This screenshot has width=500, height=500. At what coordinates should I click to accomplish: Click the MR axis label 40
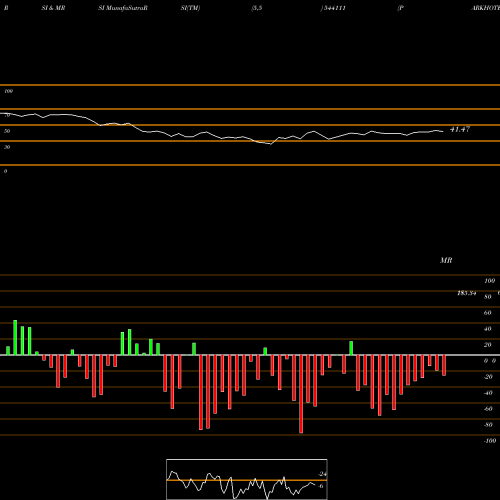pos(488,329)
